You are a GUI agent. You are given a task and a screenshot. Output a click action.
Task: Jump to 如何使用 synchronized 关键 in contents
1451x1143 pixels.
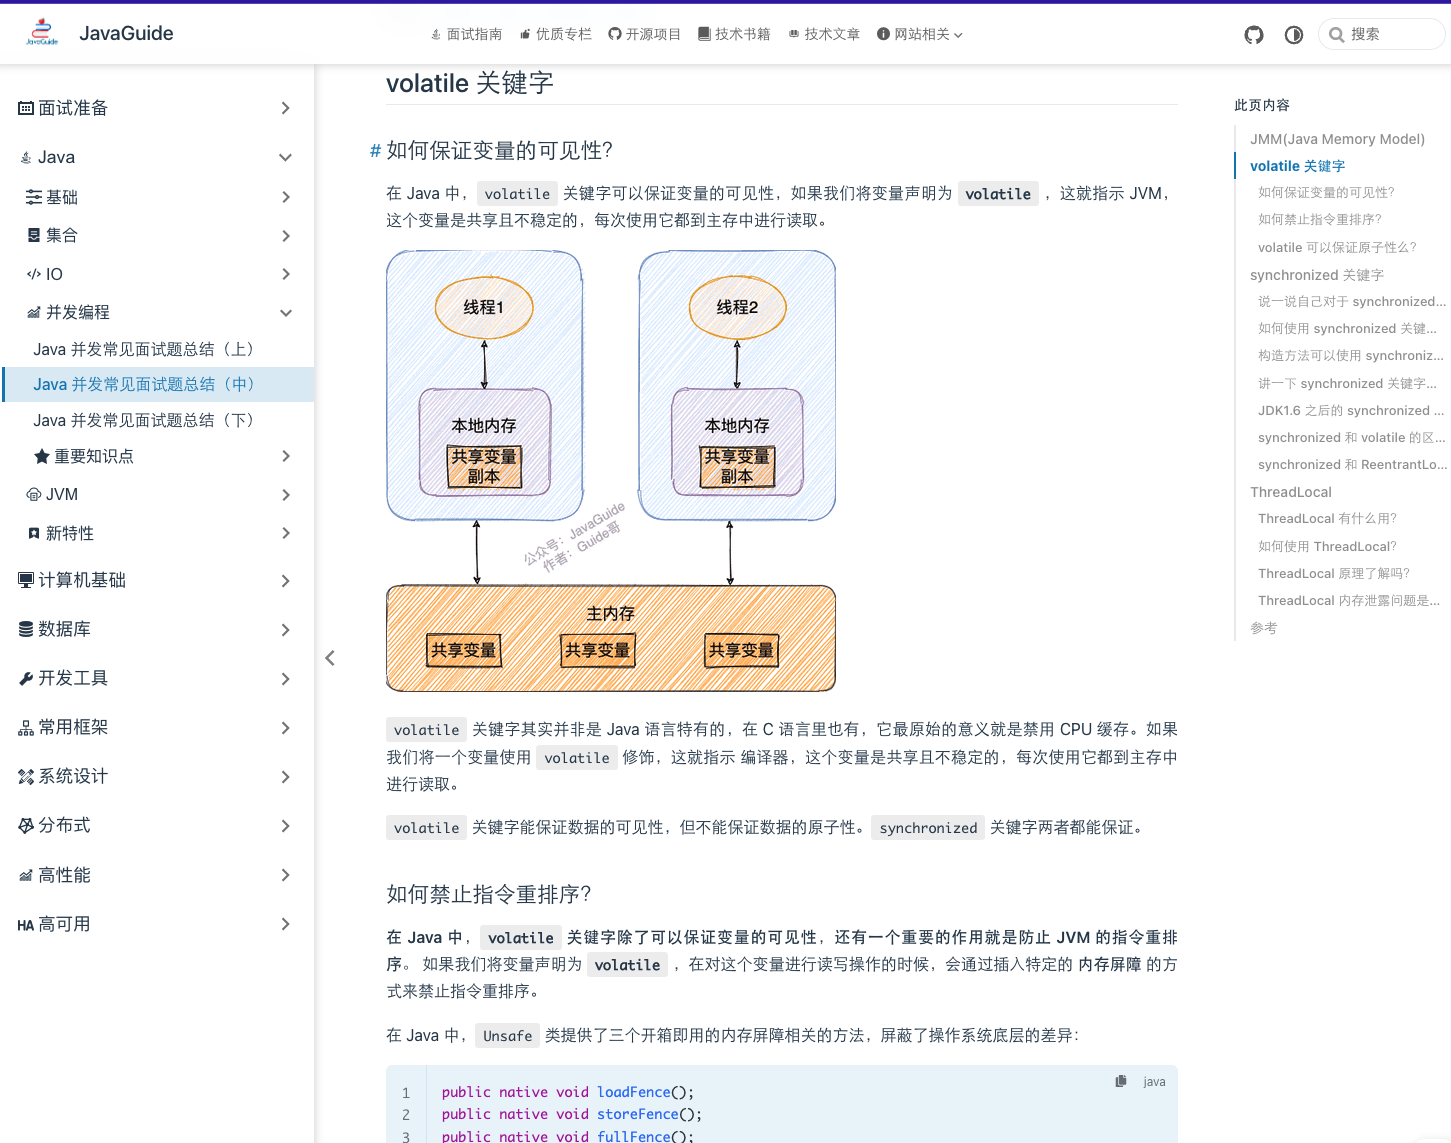(1347, 328)
